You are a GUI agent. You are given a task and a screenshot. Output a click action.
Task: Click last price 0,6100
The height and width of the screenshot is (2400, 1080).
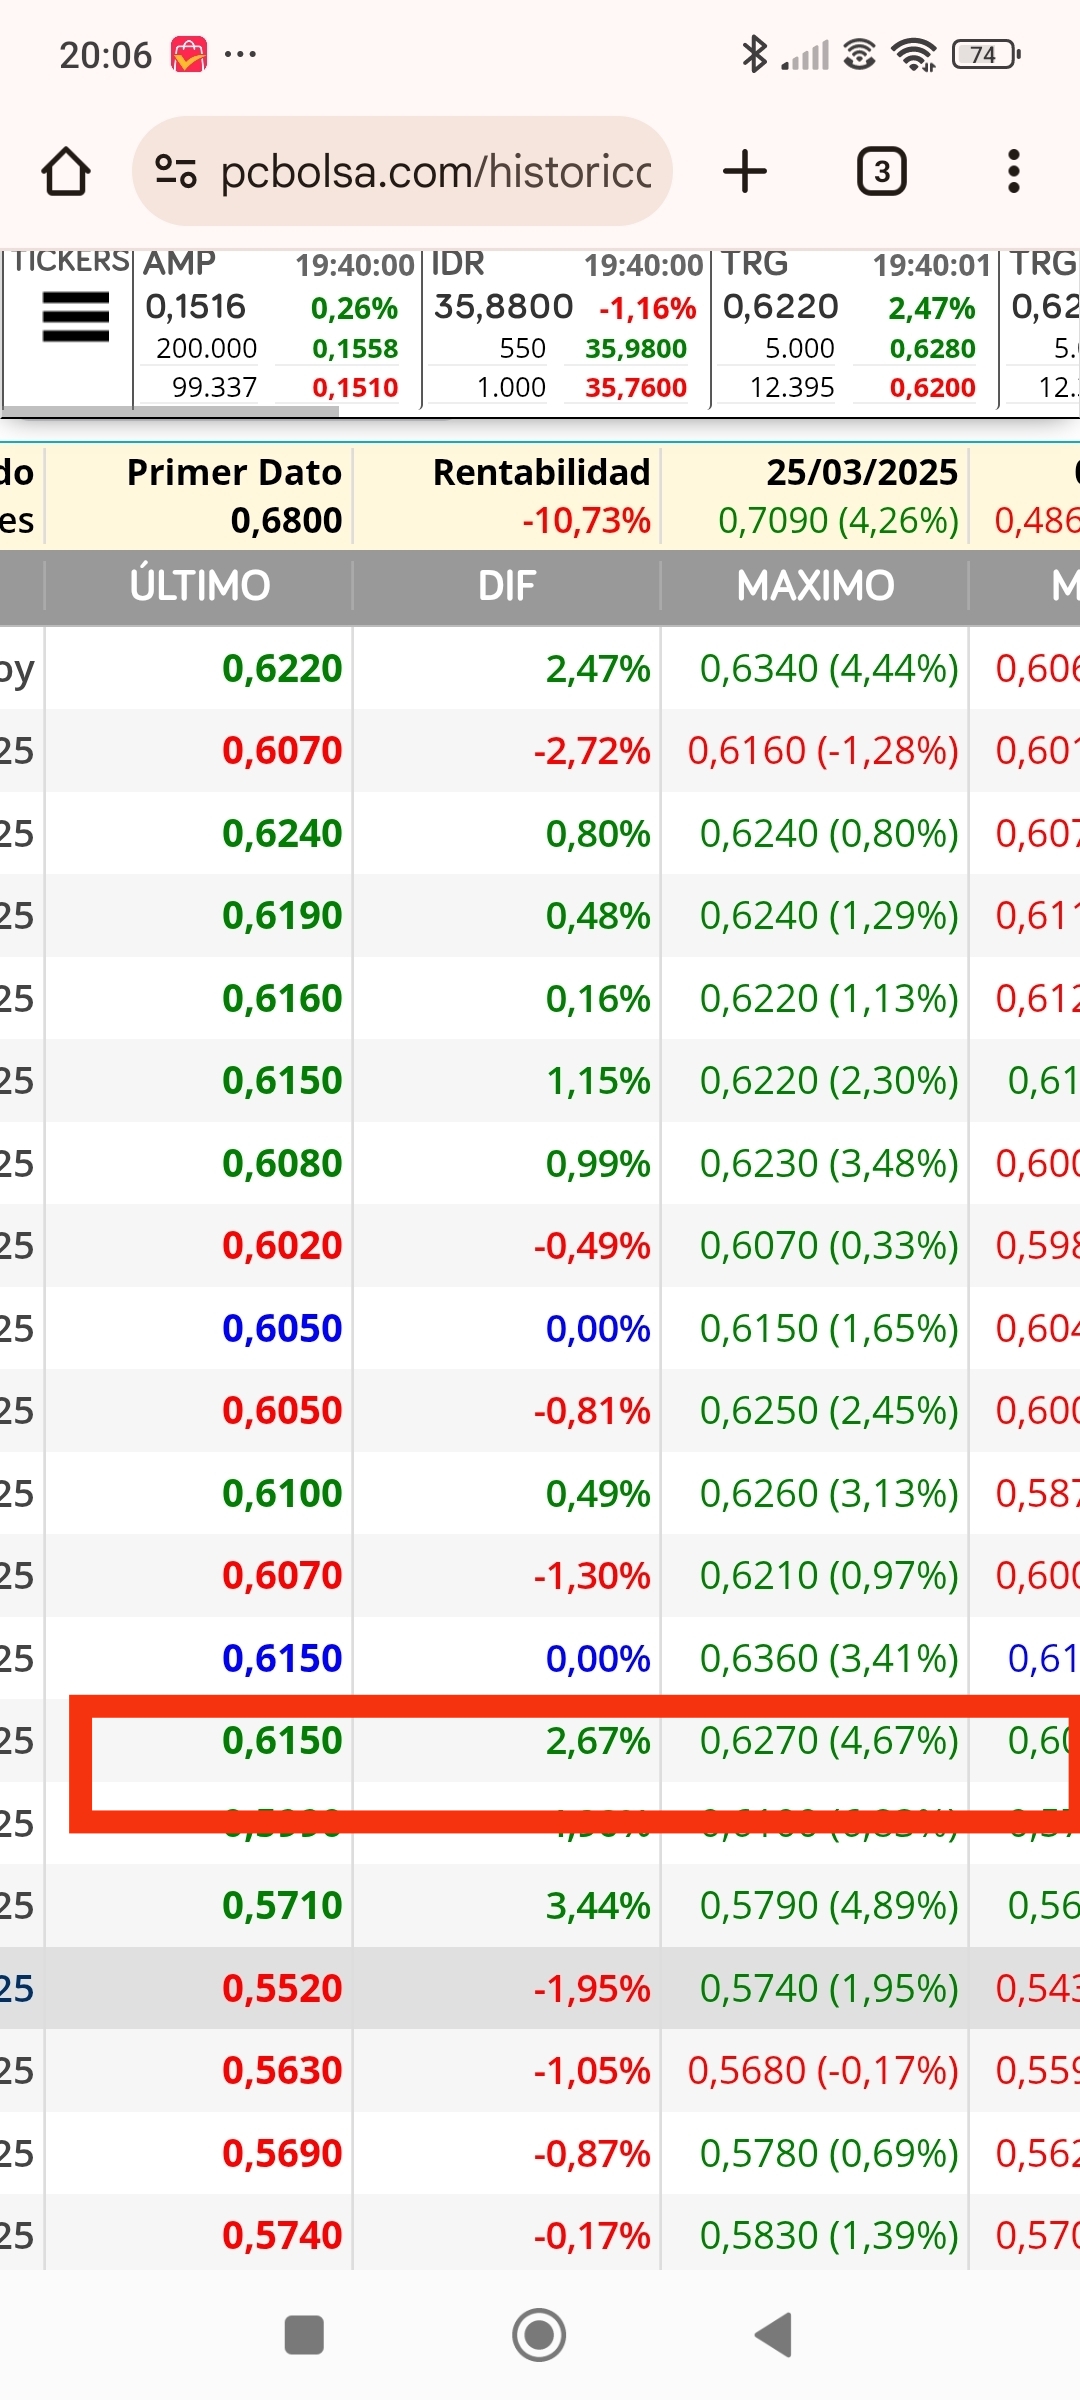282,1494
